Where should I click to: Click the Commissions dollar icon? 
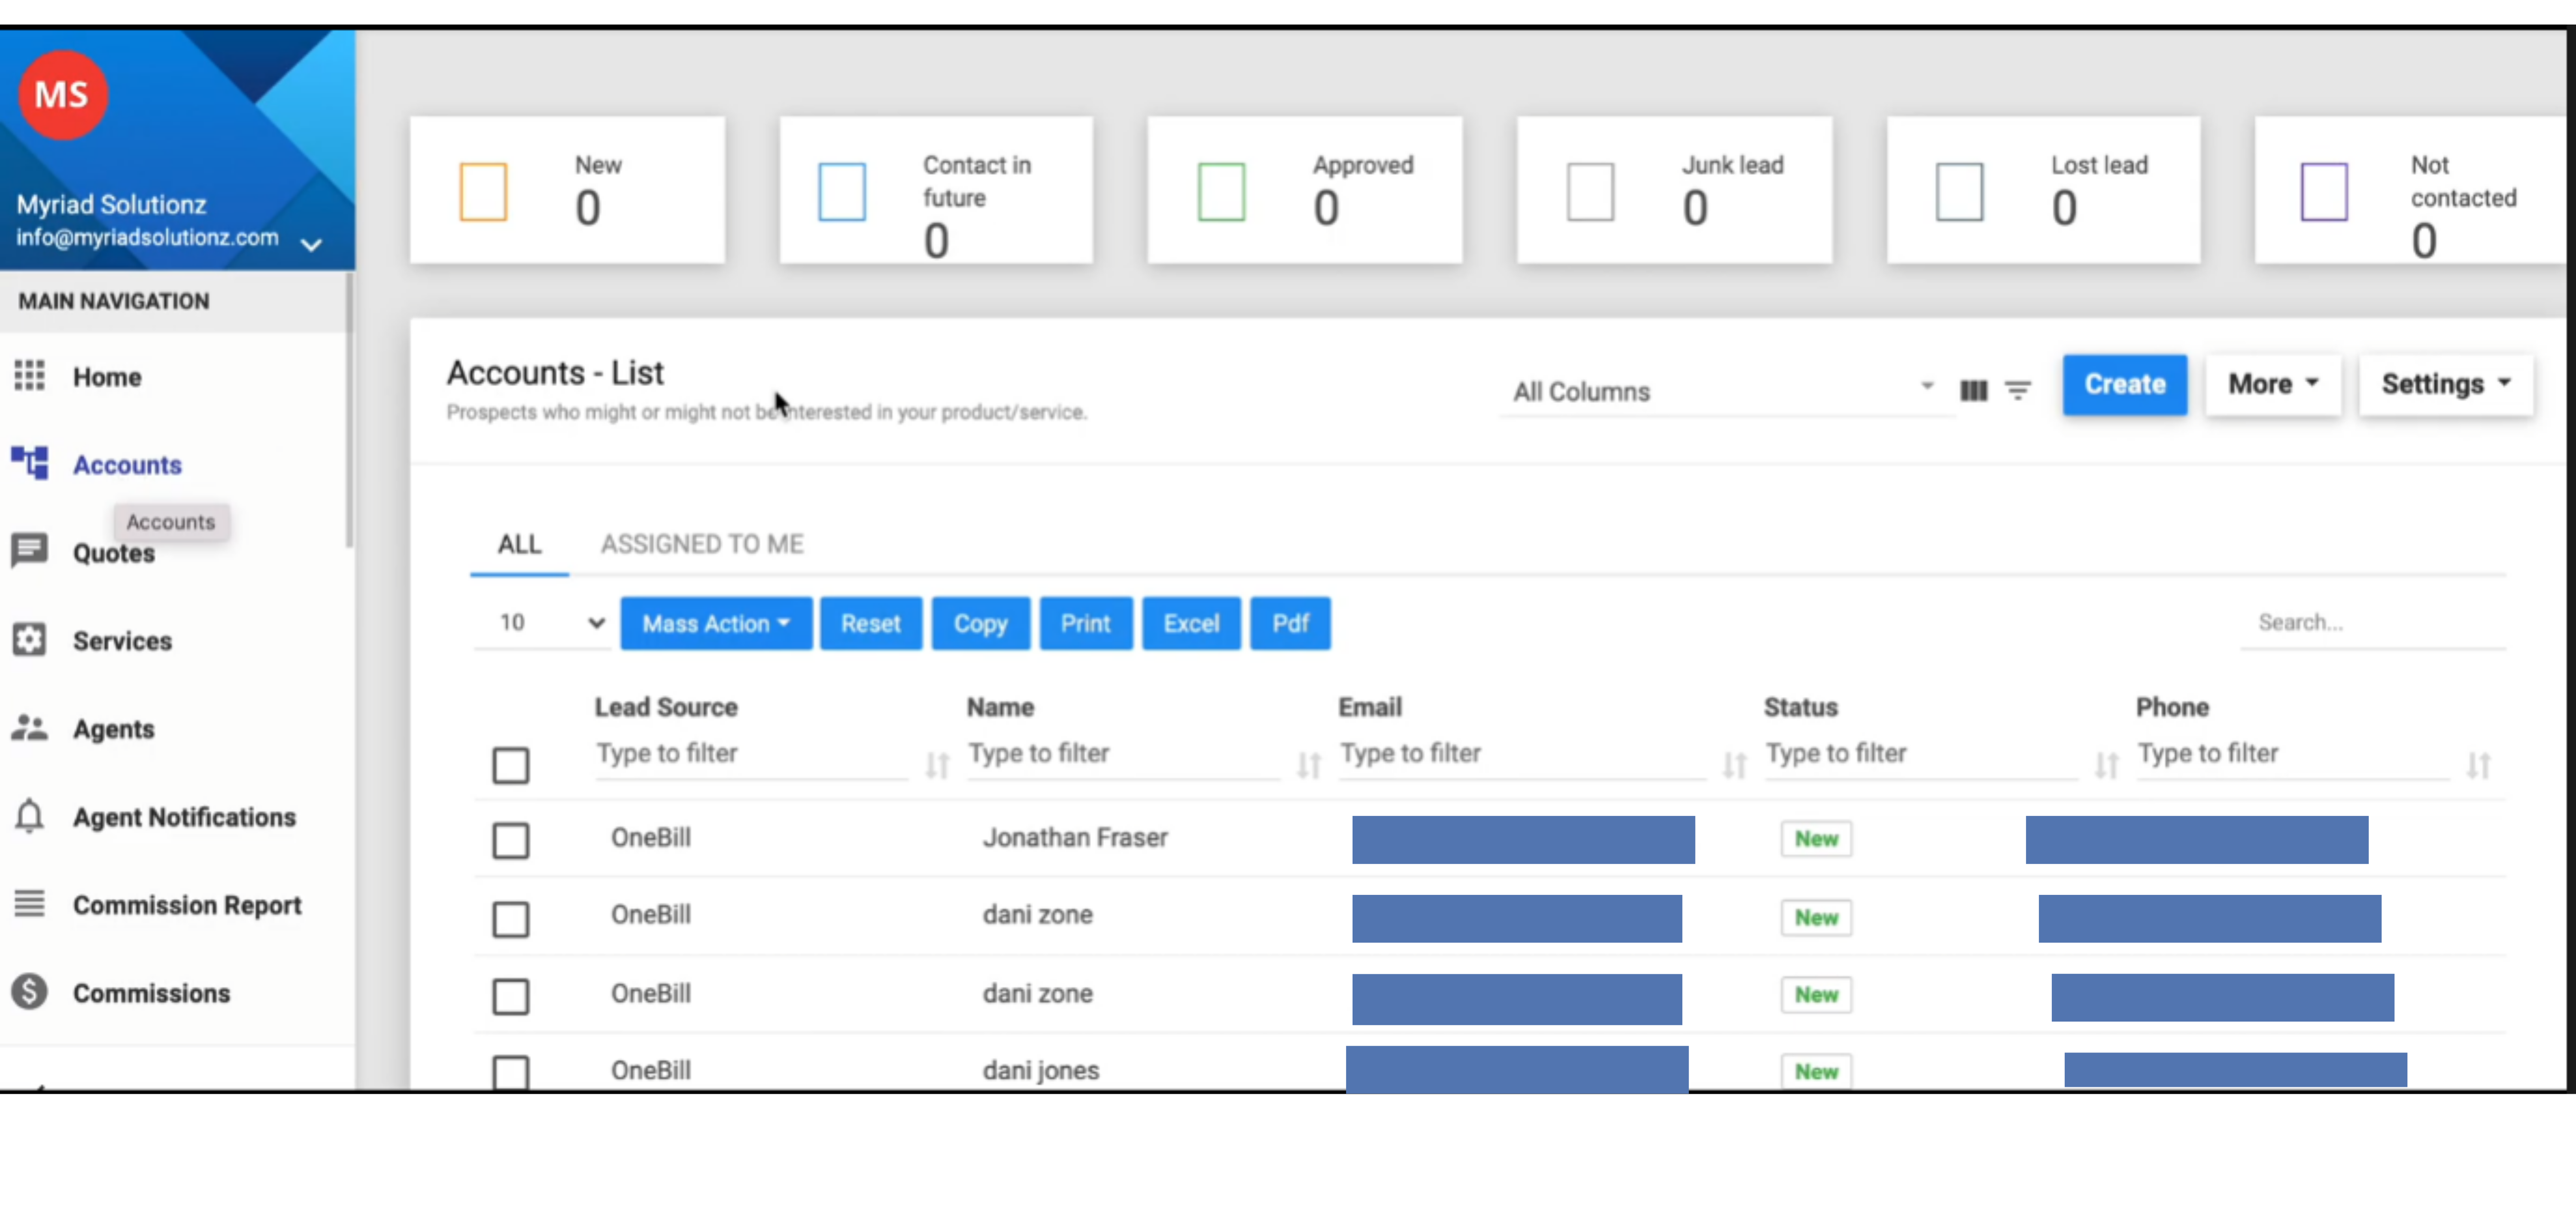pyautogui.click(x=29, y=992)
